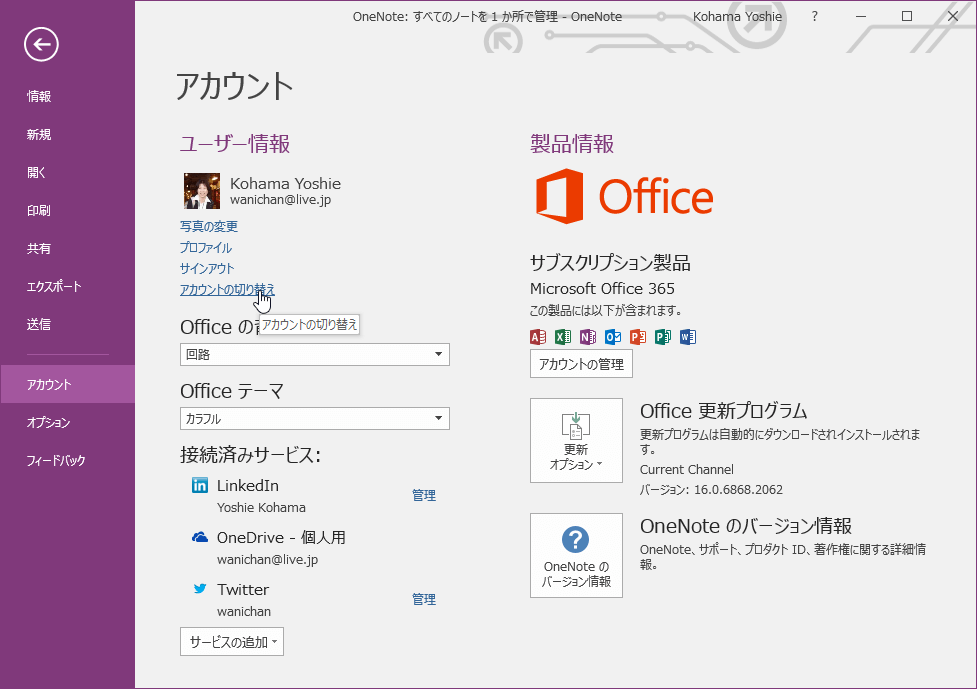Select エクスポート in the sidebar
This screenshot has width=977, height=689.
(x=67, y=287)
